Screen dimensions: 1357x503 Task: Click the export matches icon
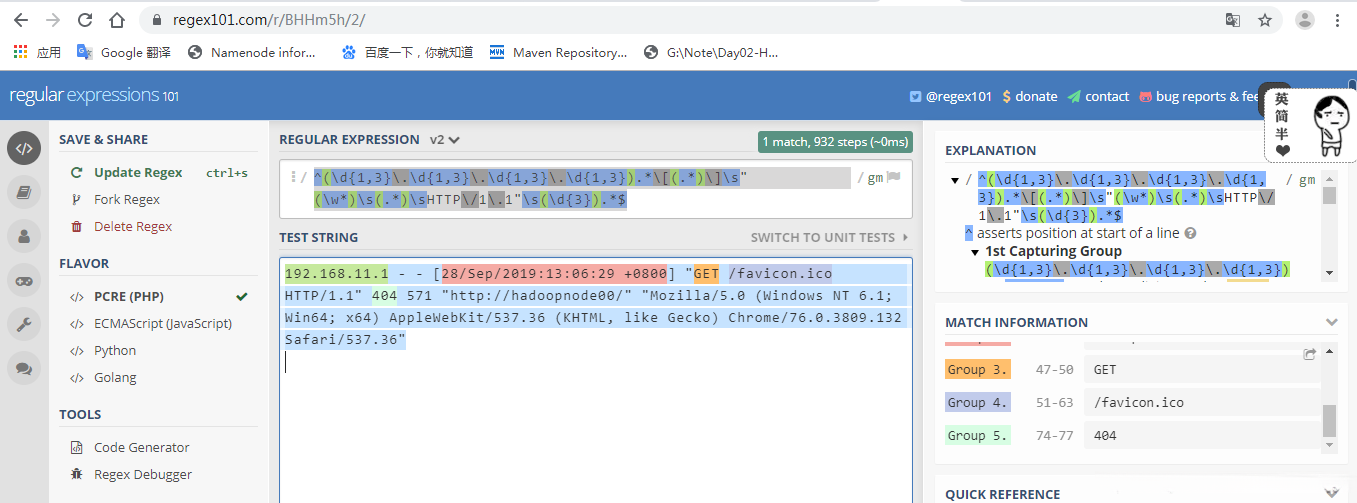point(1310,354)
